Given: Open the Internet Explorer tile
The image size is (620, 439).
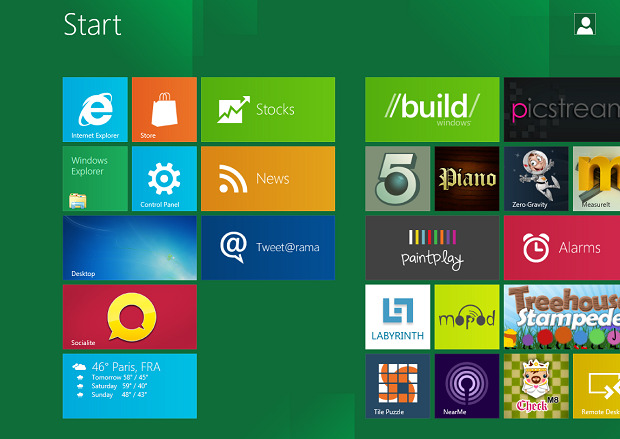Looking at the screenshot, I should pyautogui.click(x=95, y=109).
